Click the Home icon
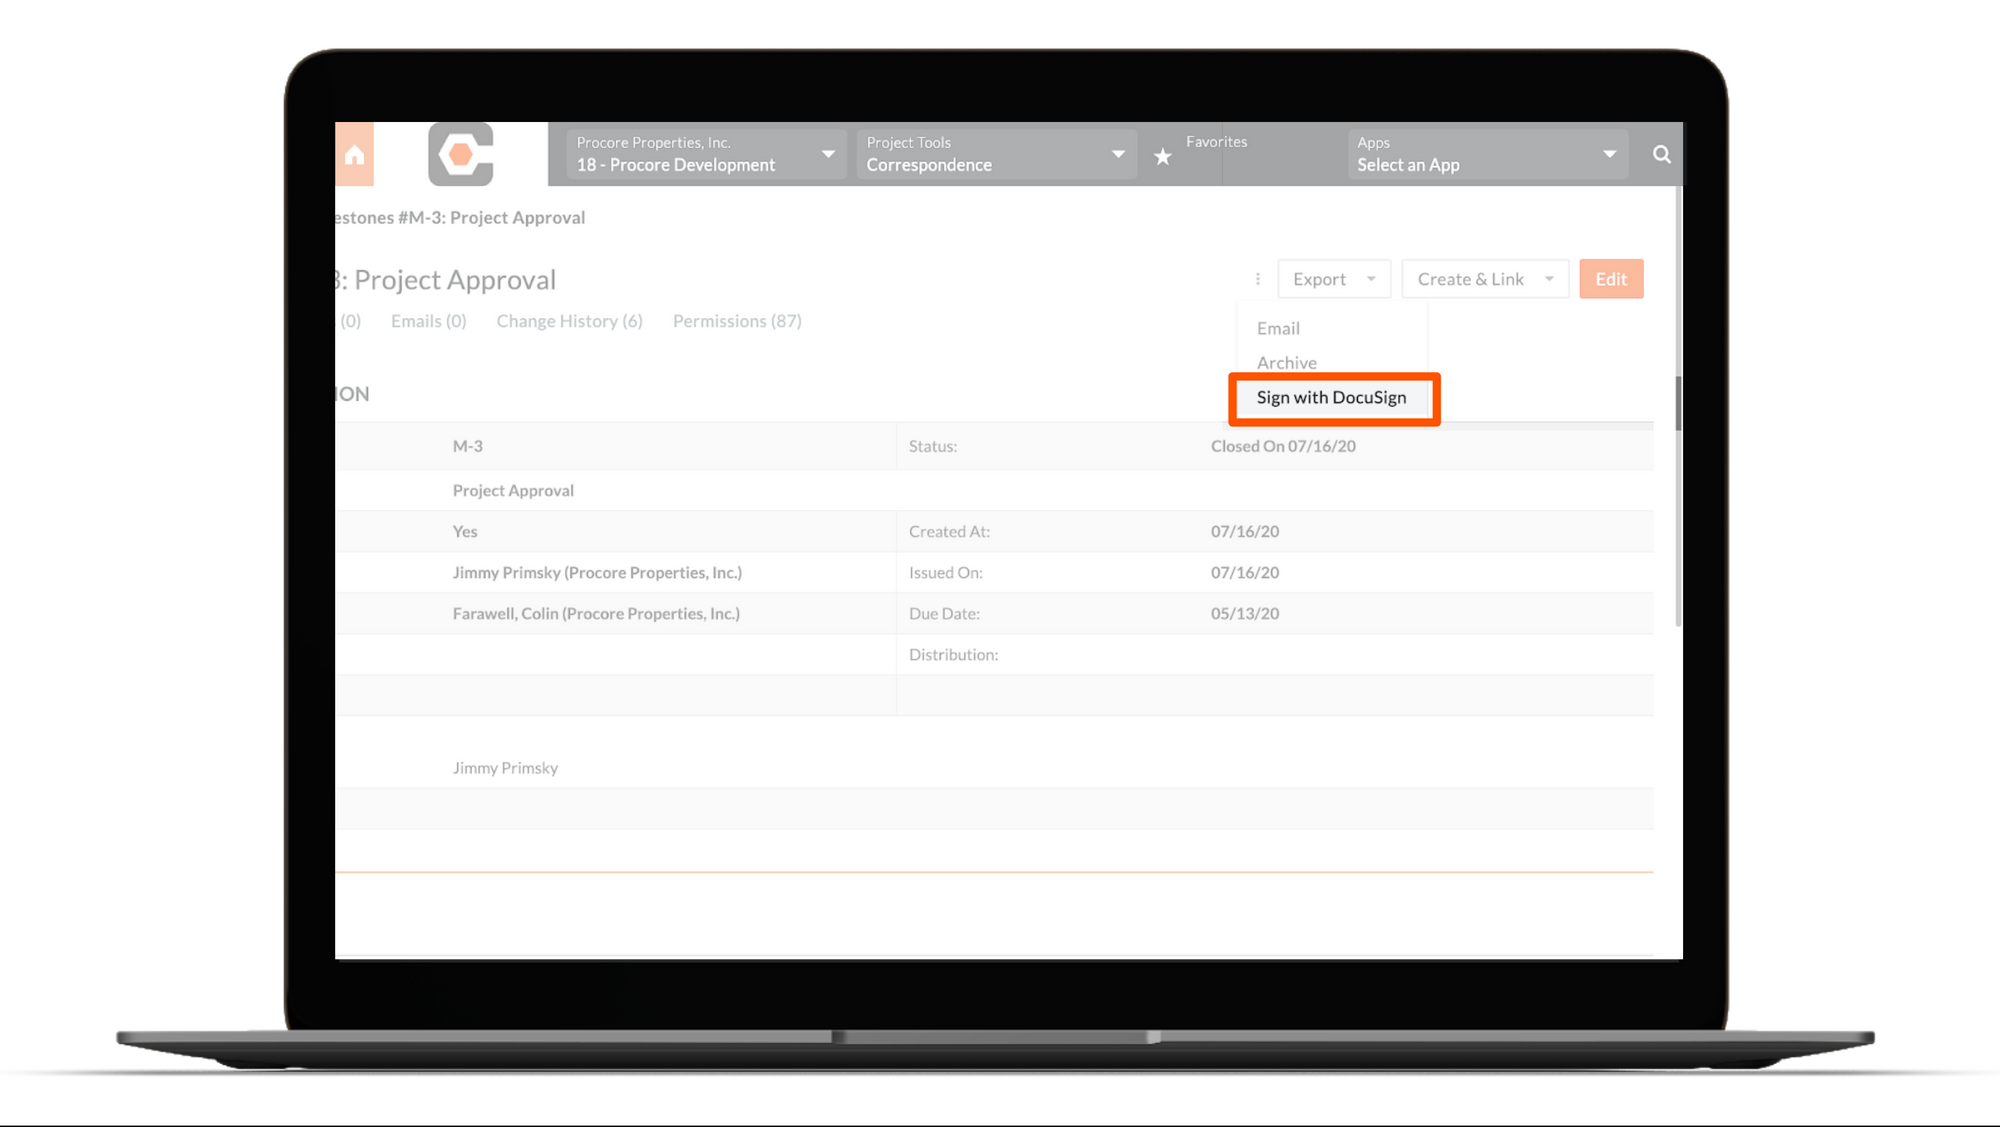Screen dimensions: 2000x1127 (x=354, y=155)
